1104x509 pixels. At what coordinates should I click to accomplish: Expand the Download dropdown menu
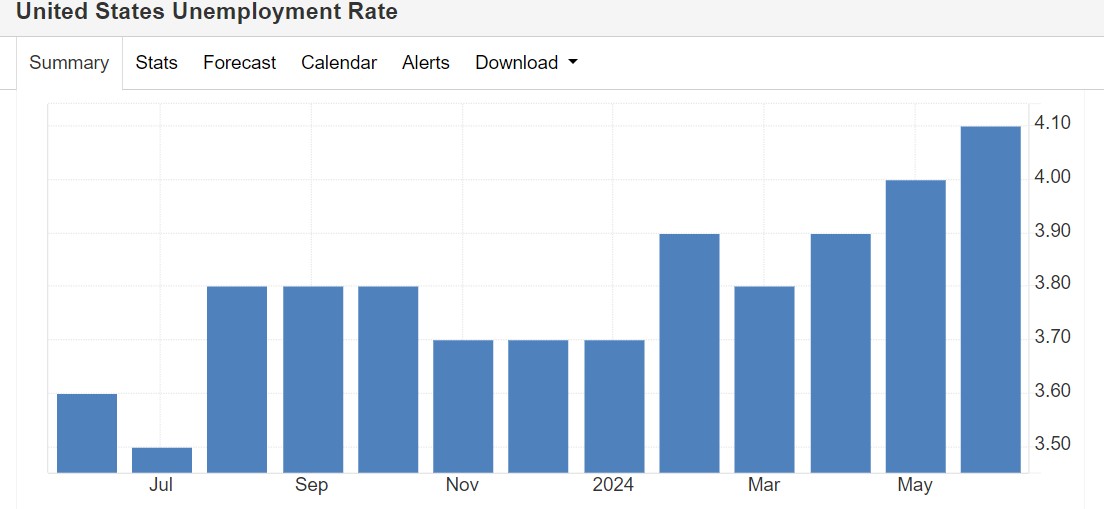coord(526,63)
